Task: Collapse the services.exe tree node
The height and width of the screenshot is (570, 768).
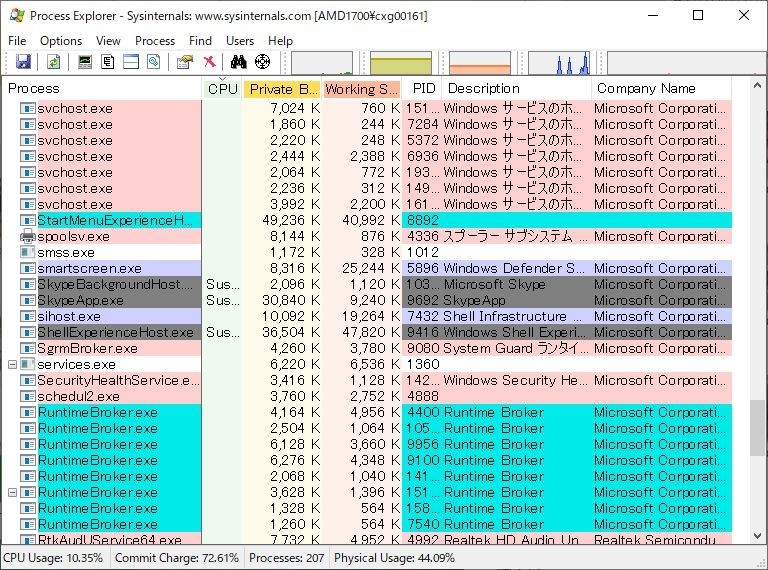Action: pos(13,364)
